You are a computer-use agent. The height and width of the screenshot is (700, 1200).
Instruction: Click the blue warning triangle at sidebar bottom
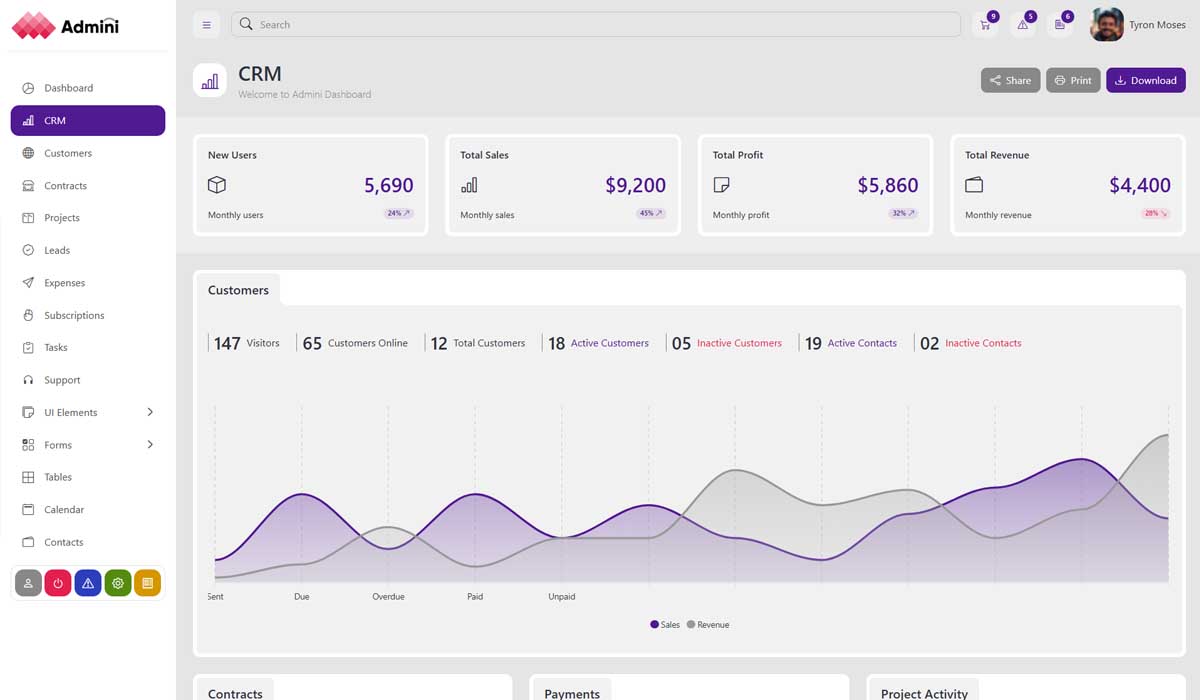87,582
